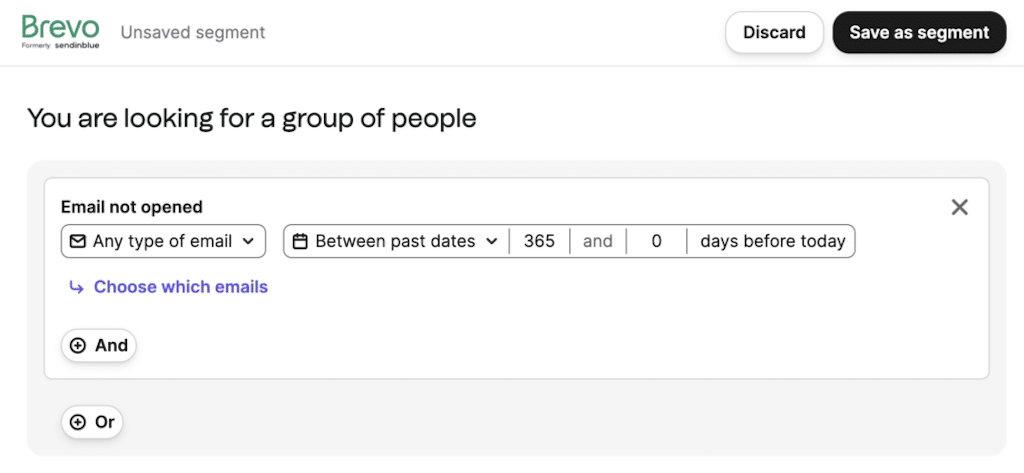Focus the 0 days input field
Viewport: 1024px width, 473px height.
[656, 241]
